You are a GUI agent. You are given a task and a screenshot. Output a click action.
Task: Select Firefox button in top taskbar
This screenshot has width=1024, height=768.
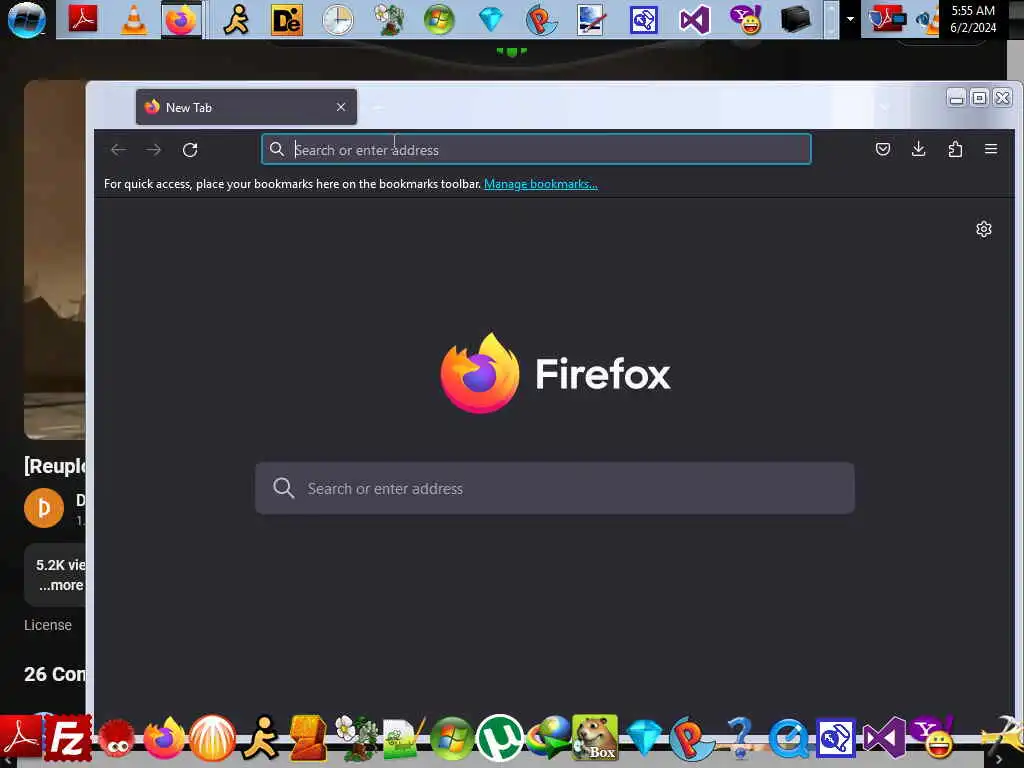pos(181,20)
